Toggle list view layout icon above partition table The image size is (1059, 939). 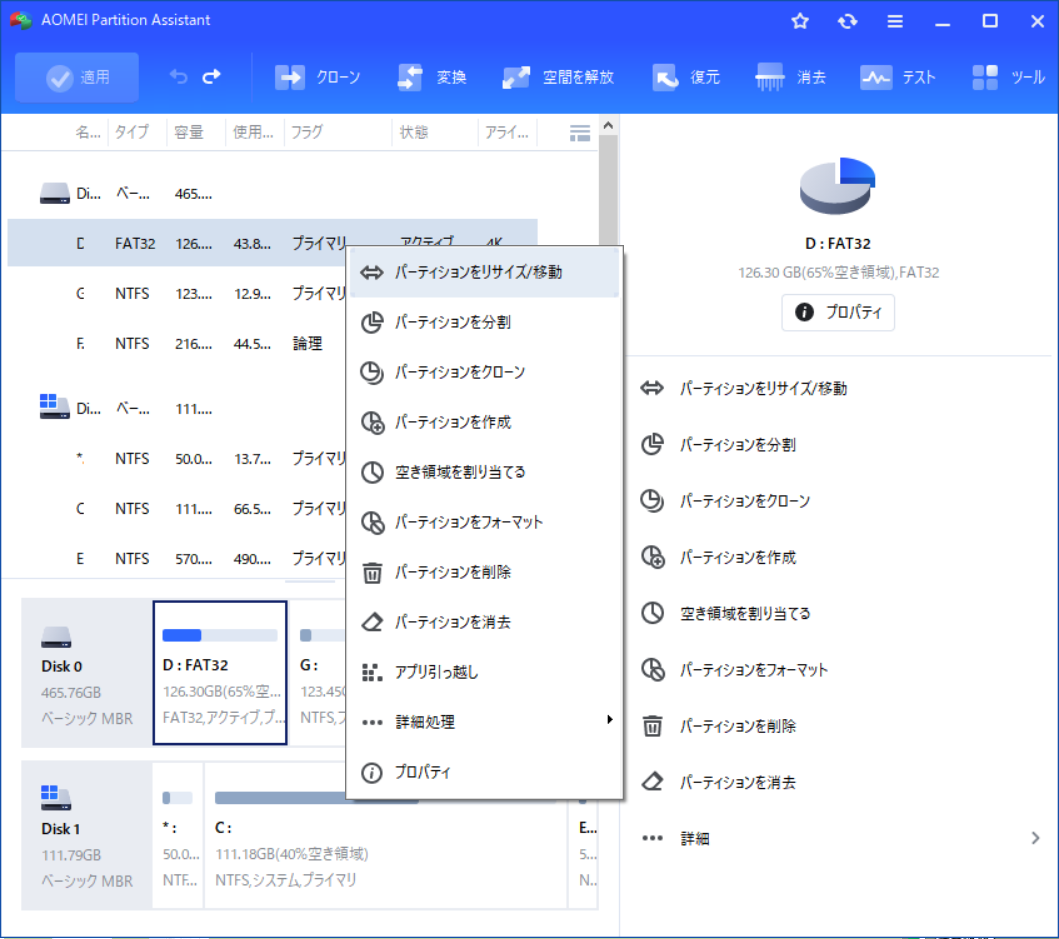[x=579, y=132]
